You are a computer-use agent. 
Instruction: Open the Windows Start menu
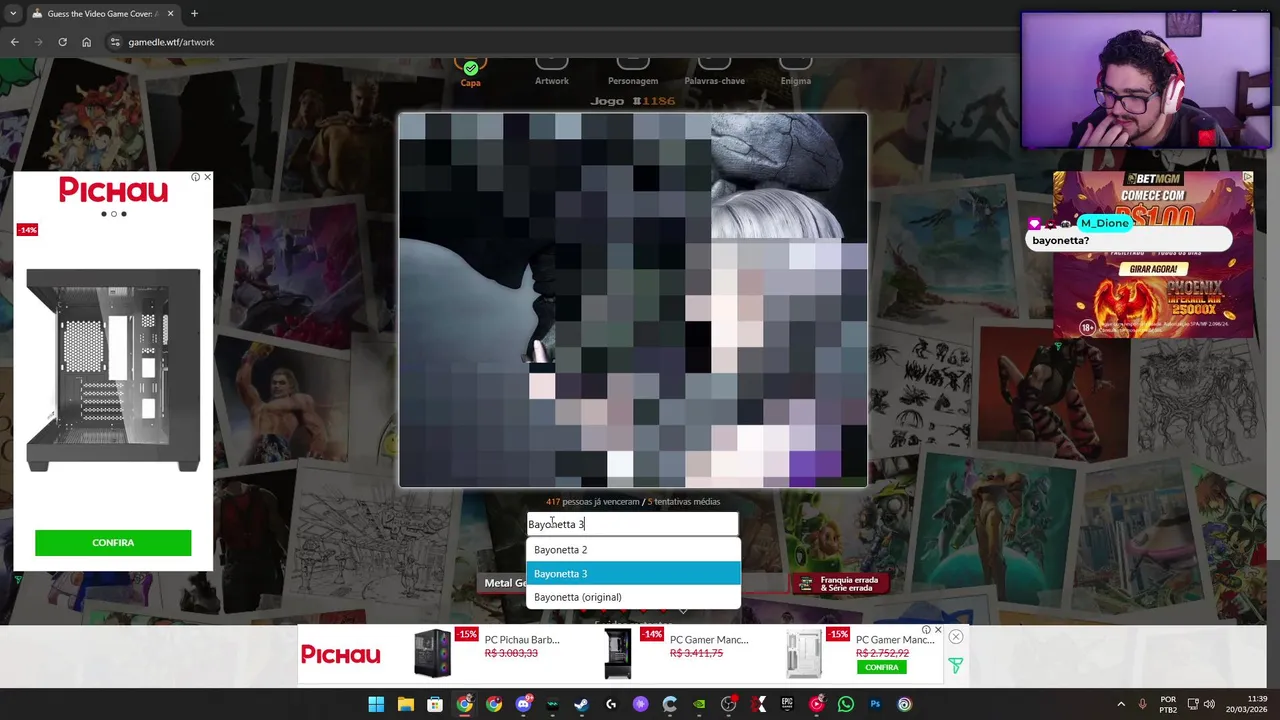pyautogui.click(x=376, y=704)
